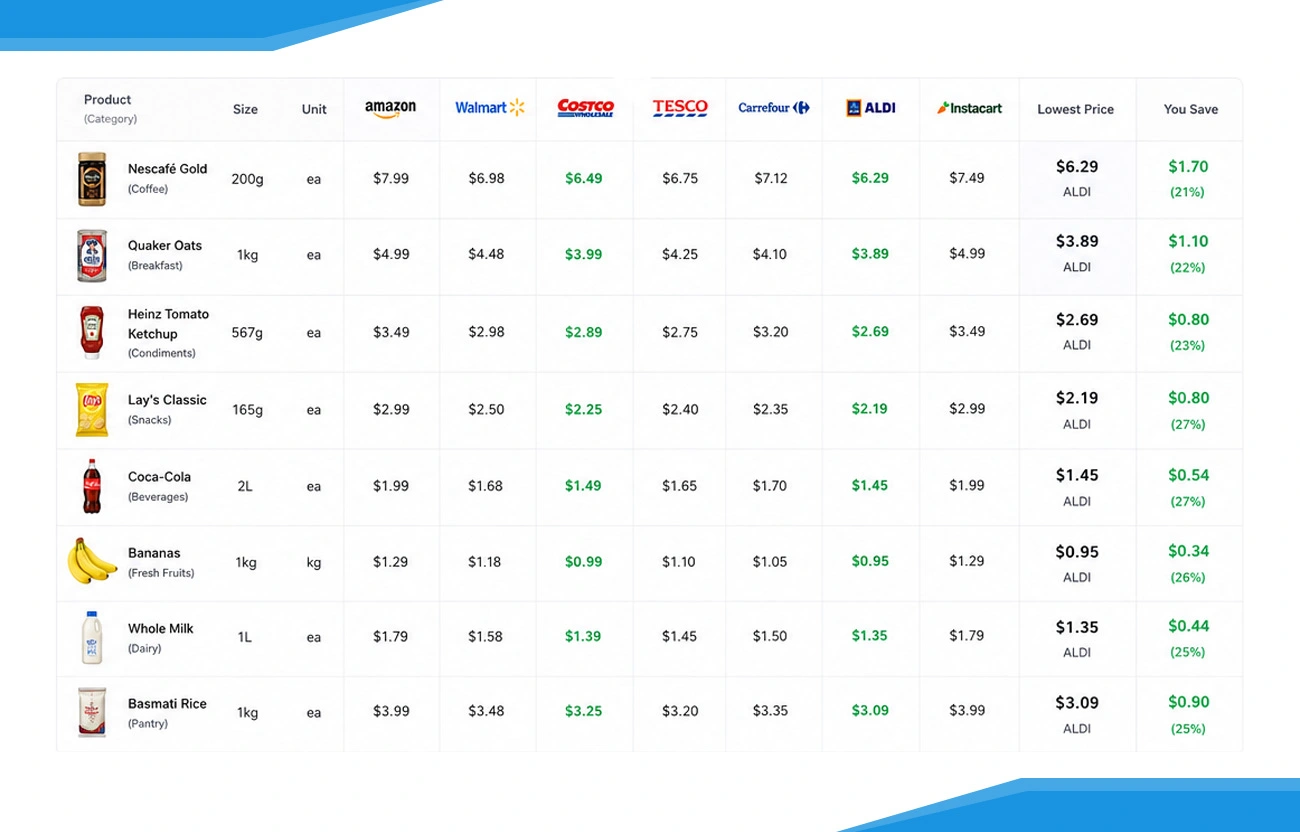Select Costco's $3.99 Quaker Oats price
This screenshot has height=832, width=1300.
584,255
